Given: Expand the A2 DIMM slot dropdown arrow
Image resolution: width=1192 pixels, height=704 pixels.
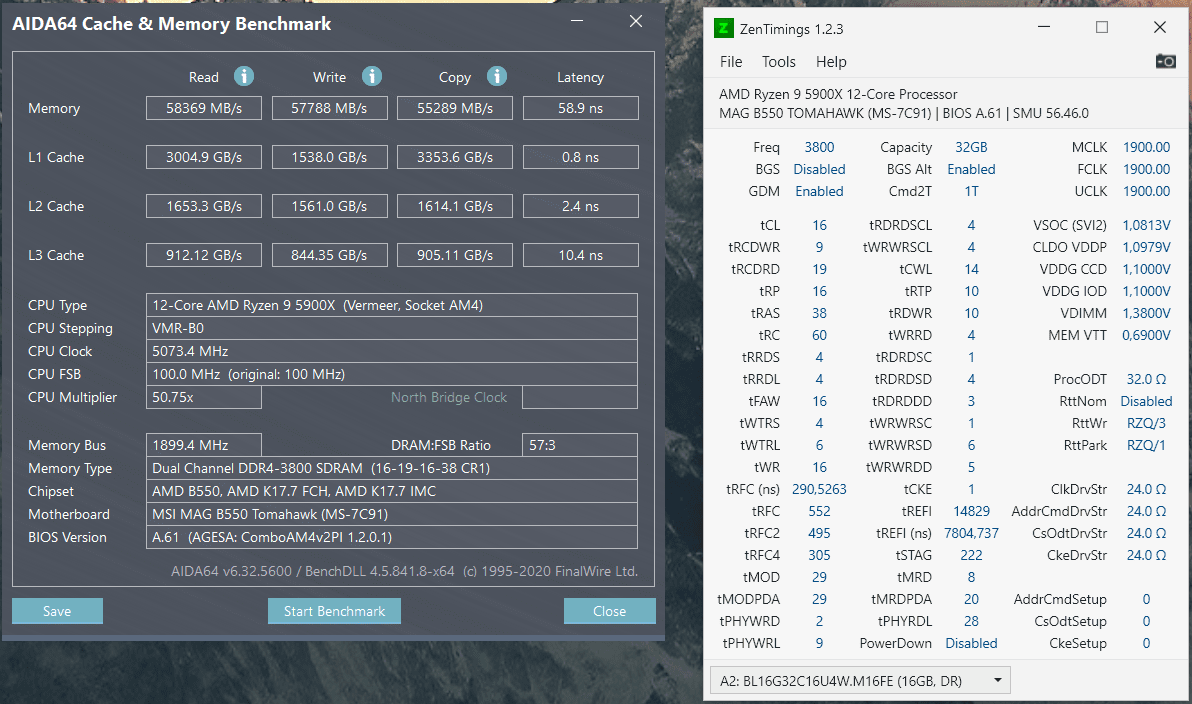Looking at the screenshot, I should click(x=997, y=680).
